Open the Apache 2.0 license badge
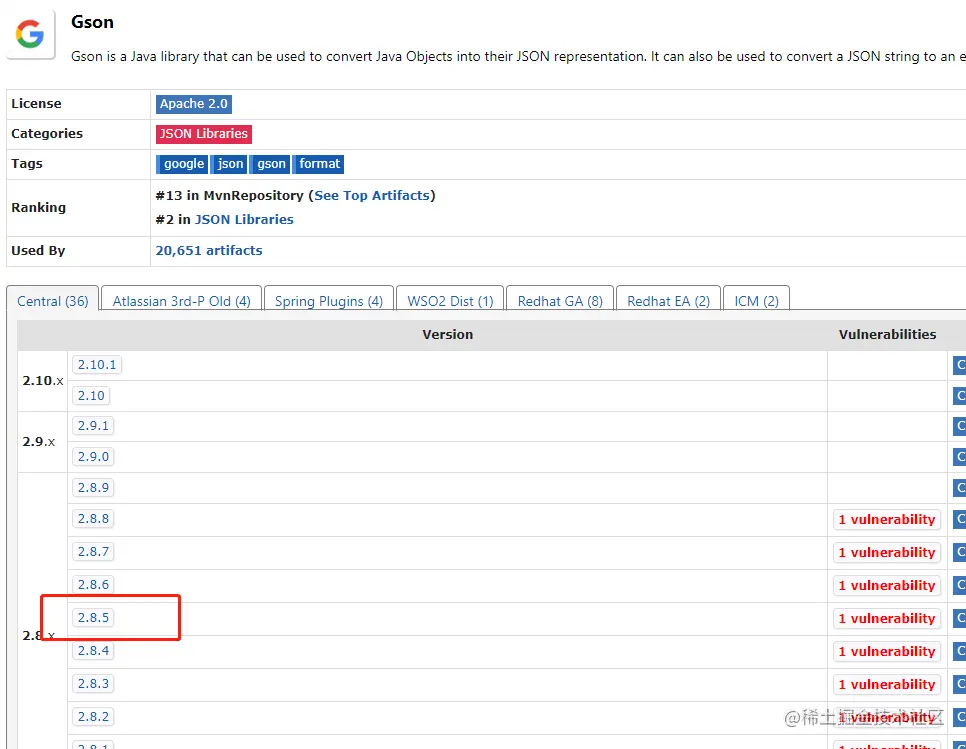 (193, 104)
